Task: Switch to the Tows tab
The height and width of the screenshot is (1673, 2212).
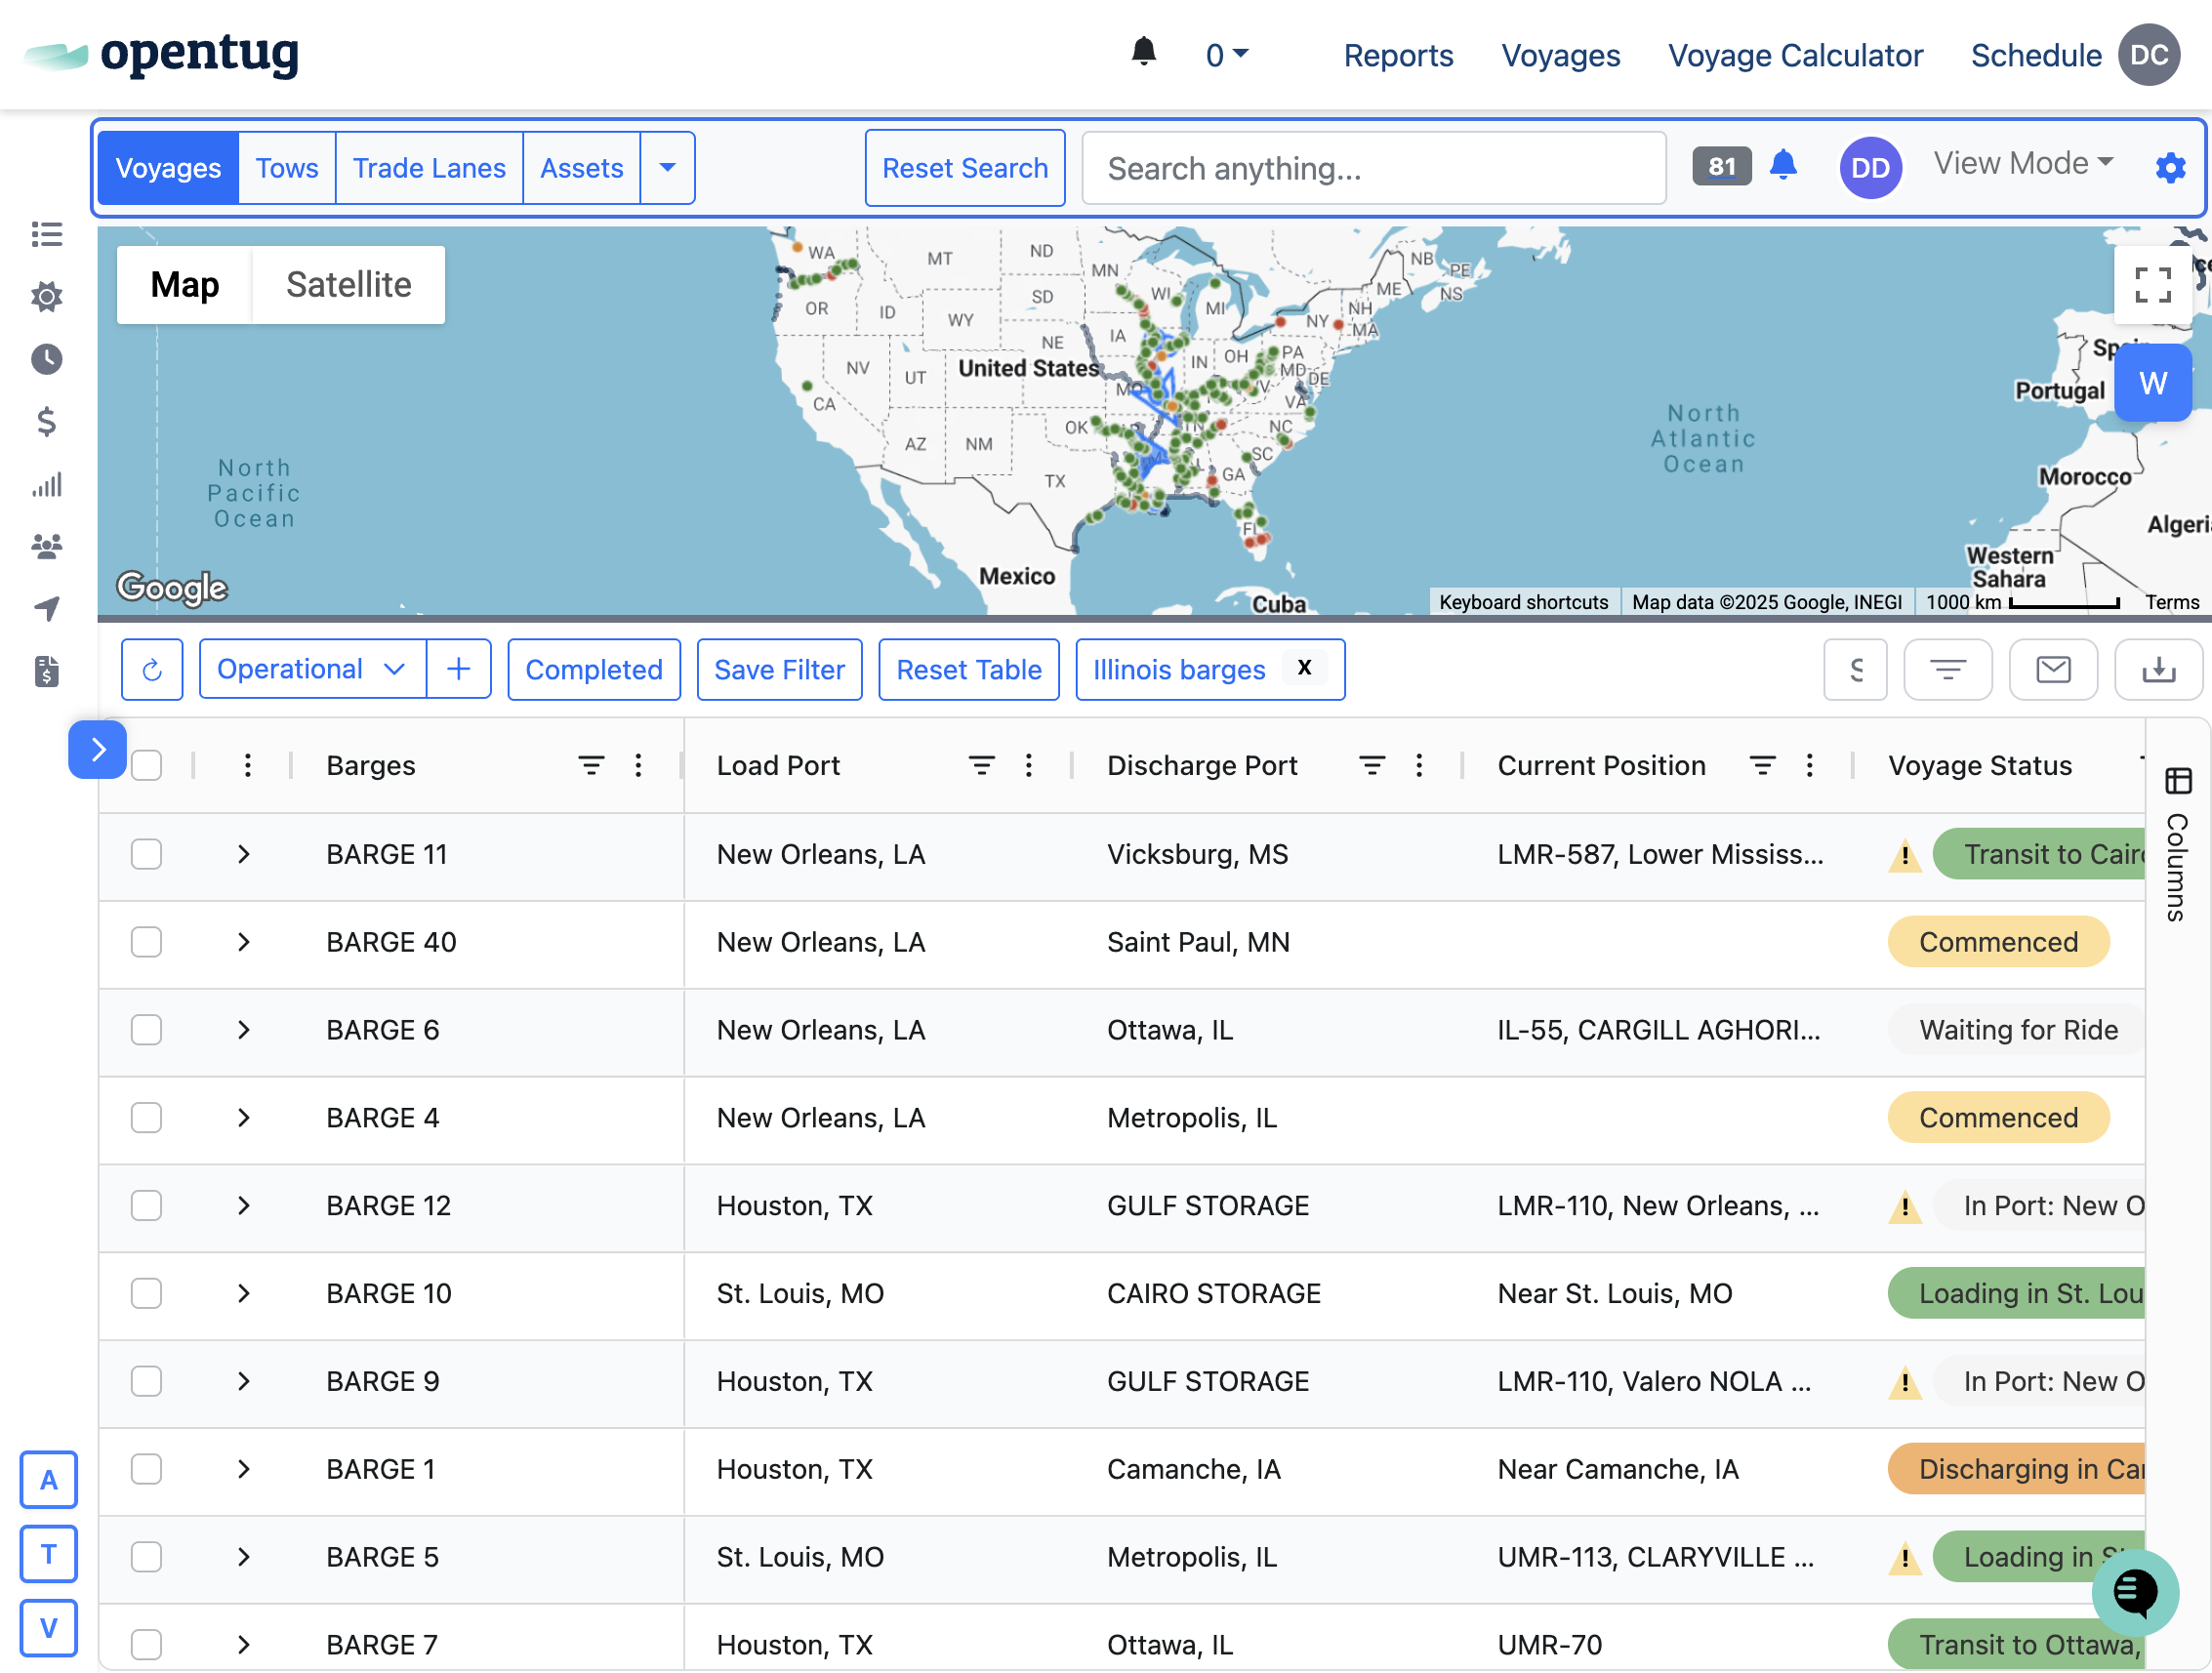Action: pyautogui.click(x=286, y=168)
